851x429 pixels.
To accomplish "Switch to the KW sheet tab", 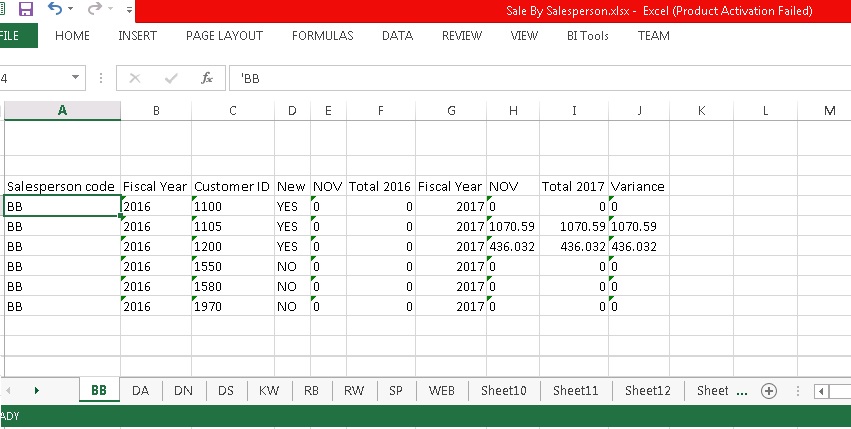I will tap(269, 390).
